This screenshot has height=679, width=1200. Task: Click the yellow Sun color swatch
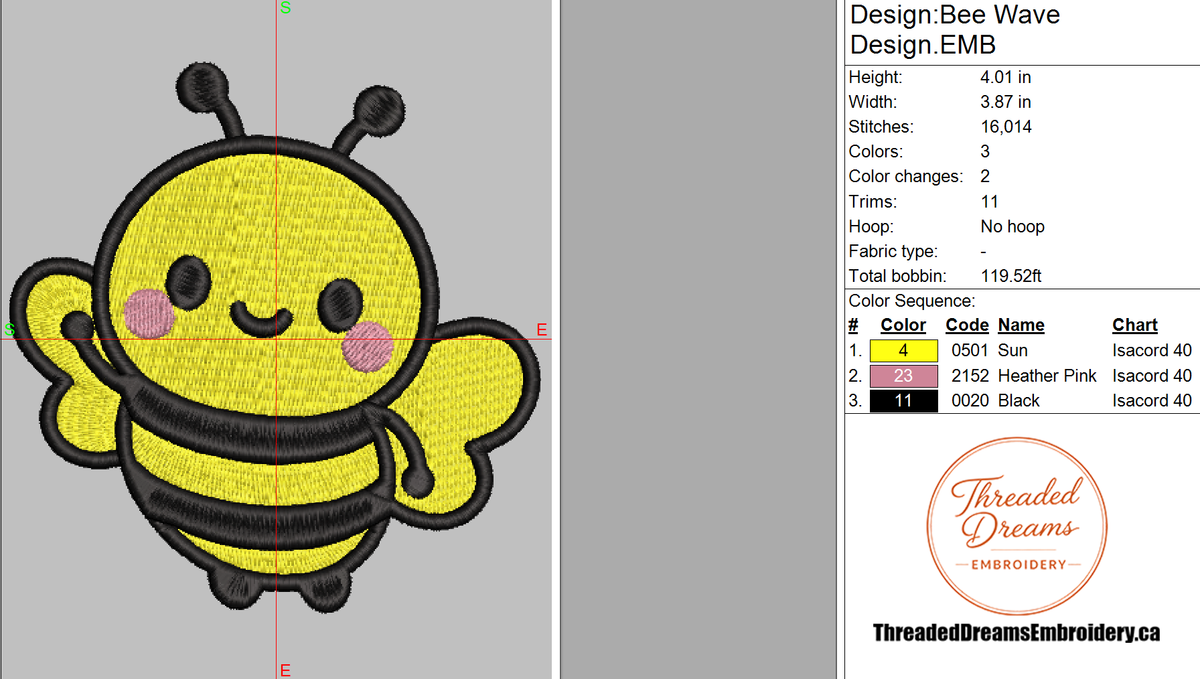click(904, 351)
